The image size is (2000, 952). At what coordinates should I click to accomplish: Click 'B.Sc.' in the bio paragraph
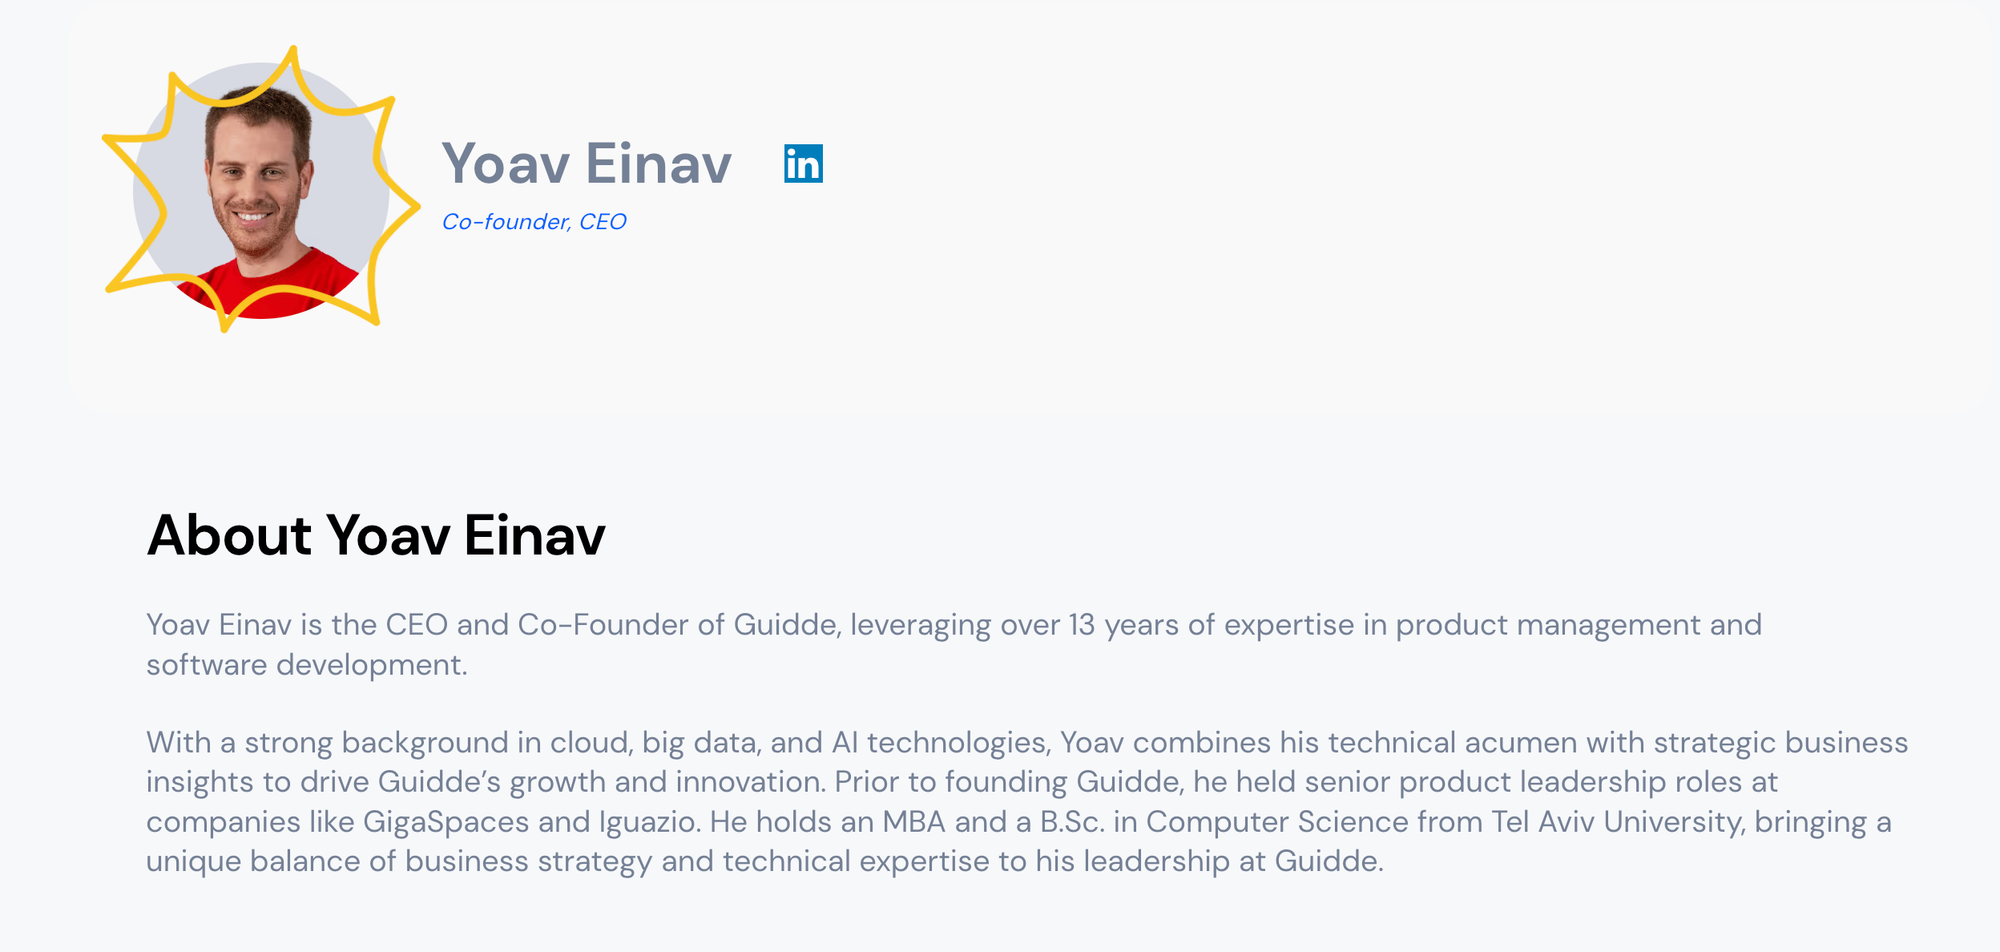(x=1072, y=822)
